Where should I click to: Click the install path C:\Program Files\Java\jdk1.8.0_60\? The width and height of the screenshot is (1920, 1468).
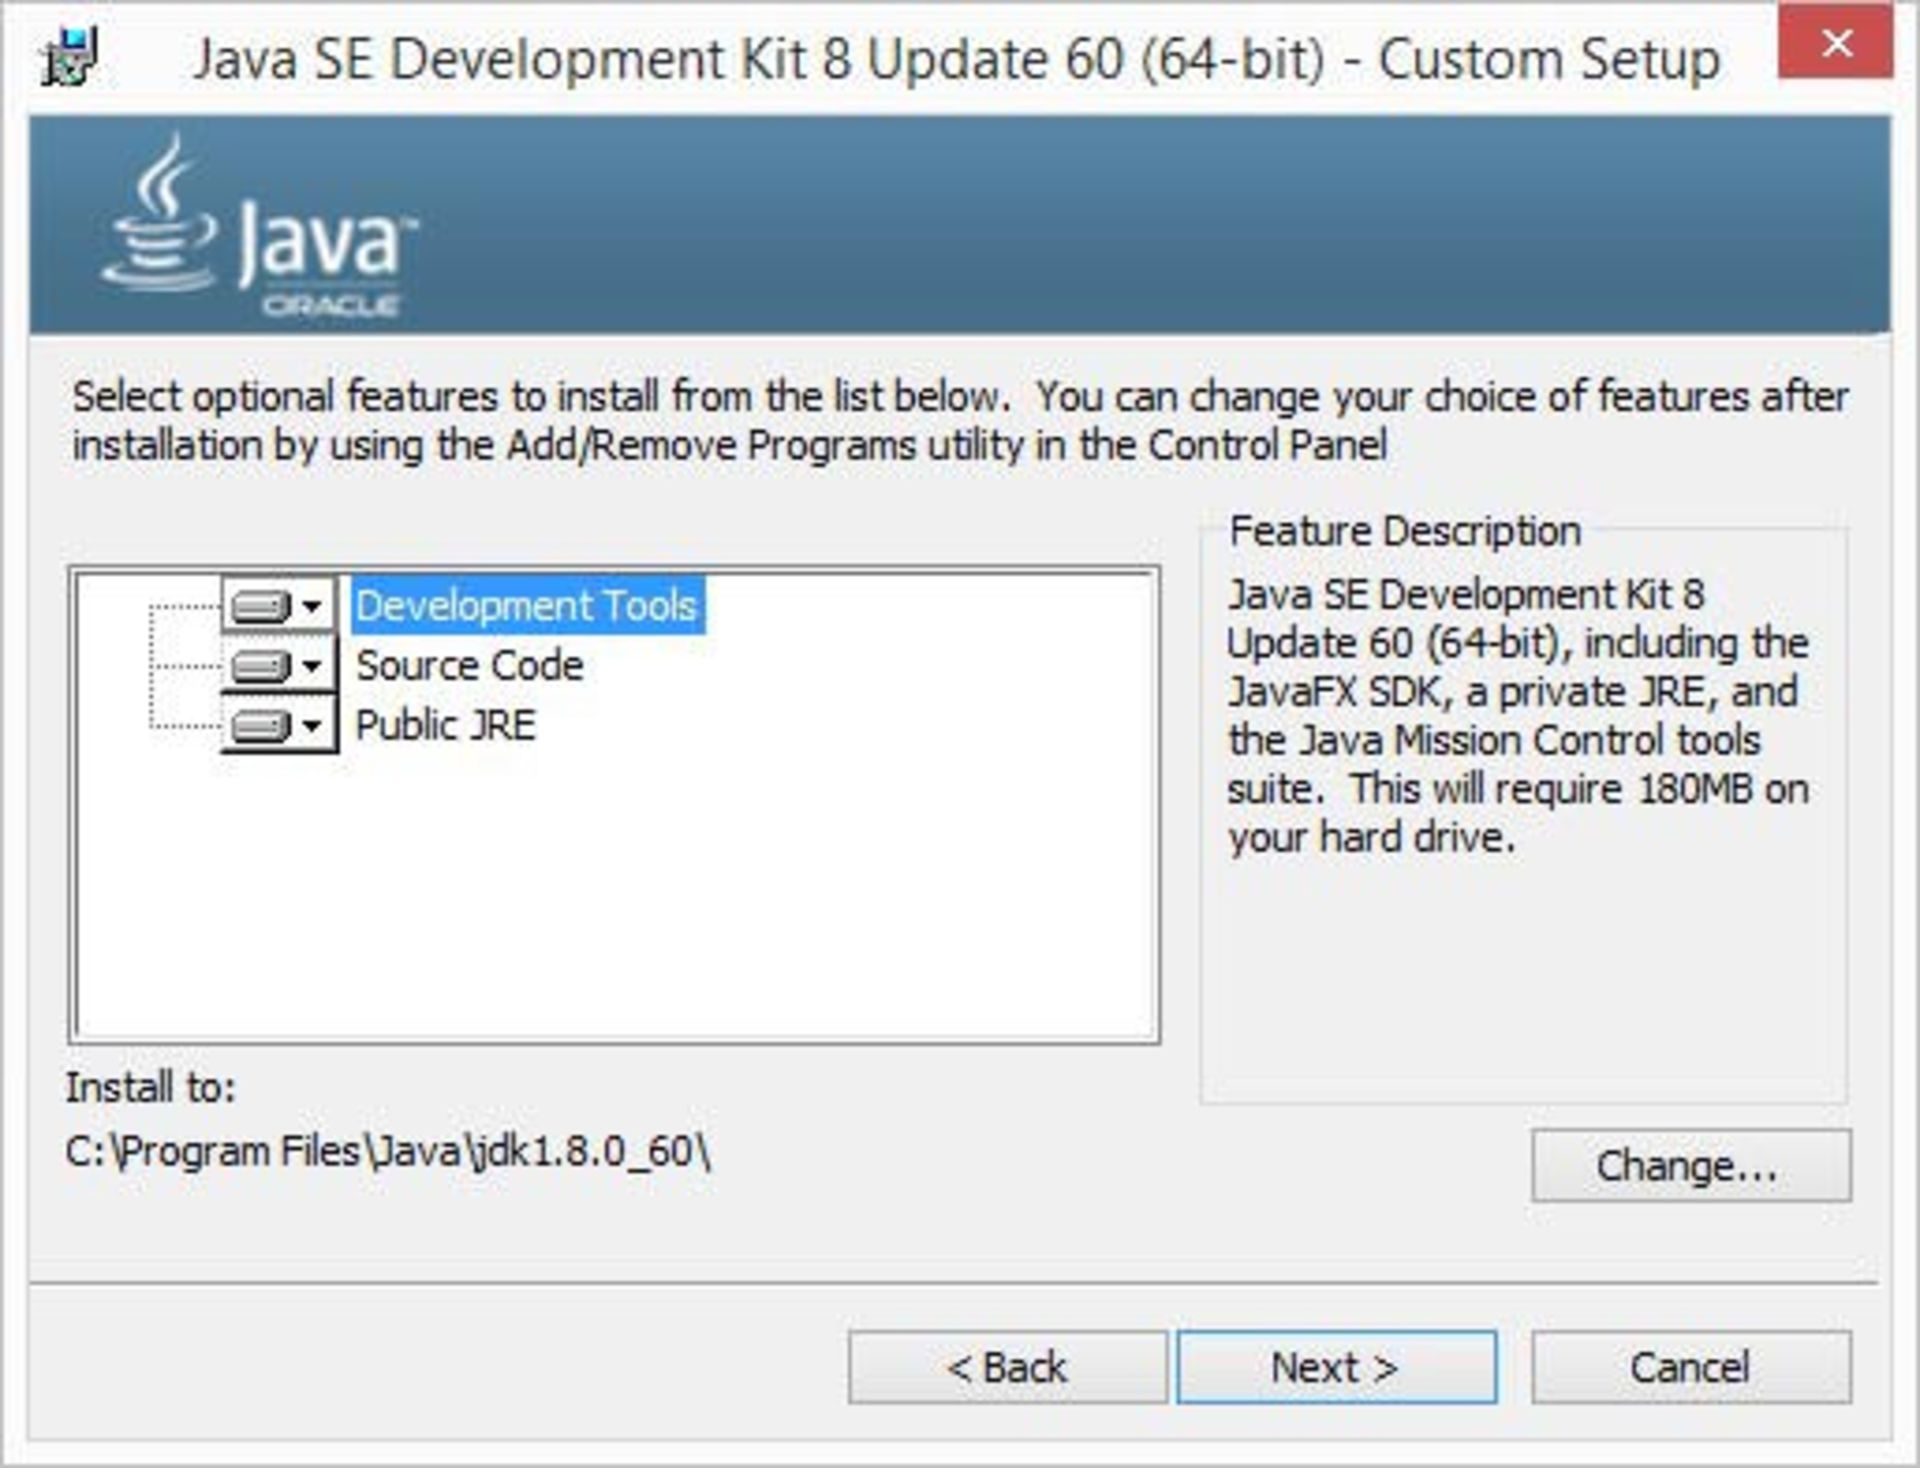pos(388,1152)
